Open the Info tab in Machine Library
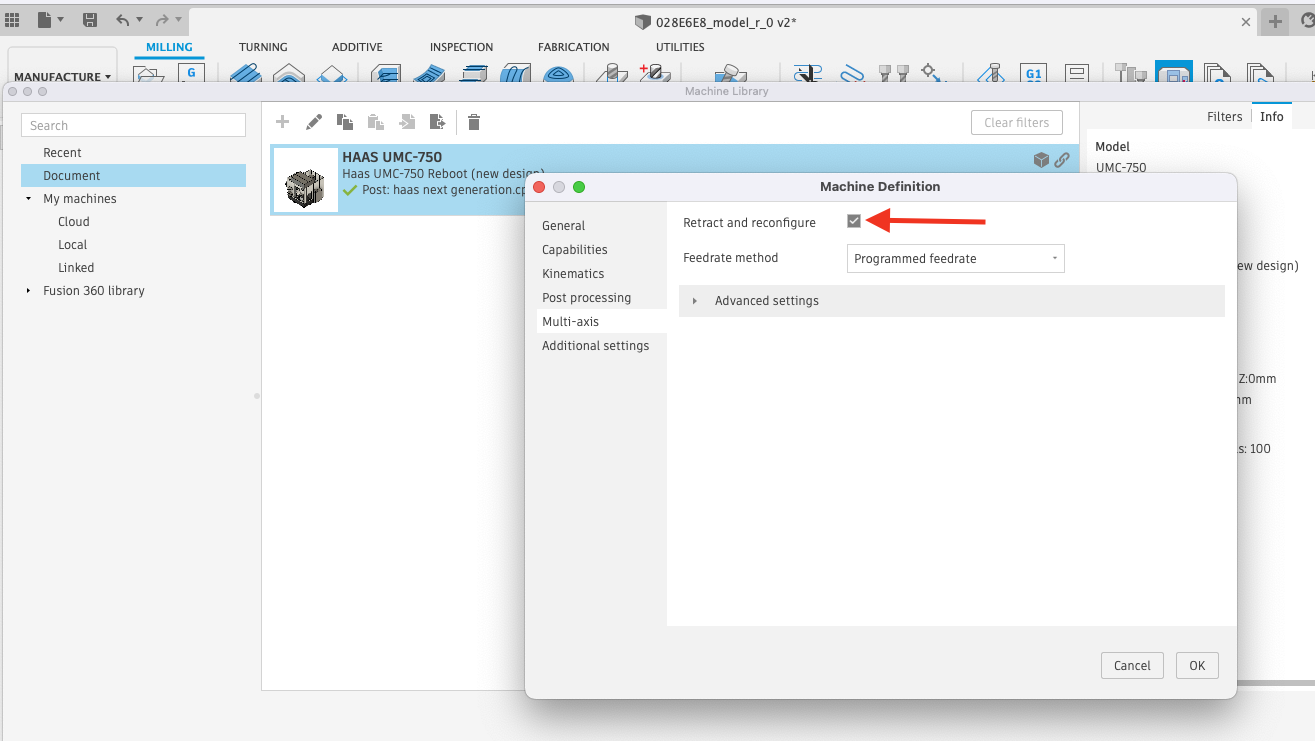Viewport: 1315px width, 741px height. click(1271, 117)
